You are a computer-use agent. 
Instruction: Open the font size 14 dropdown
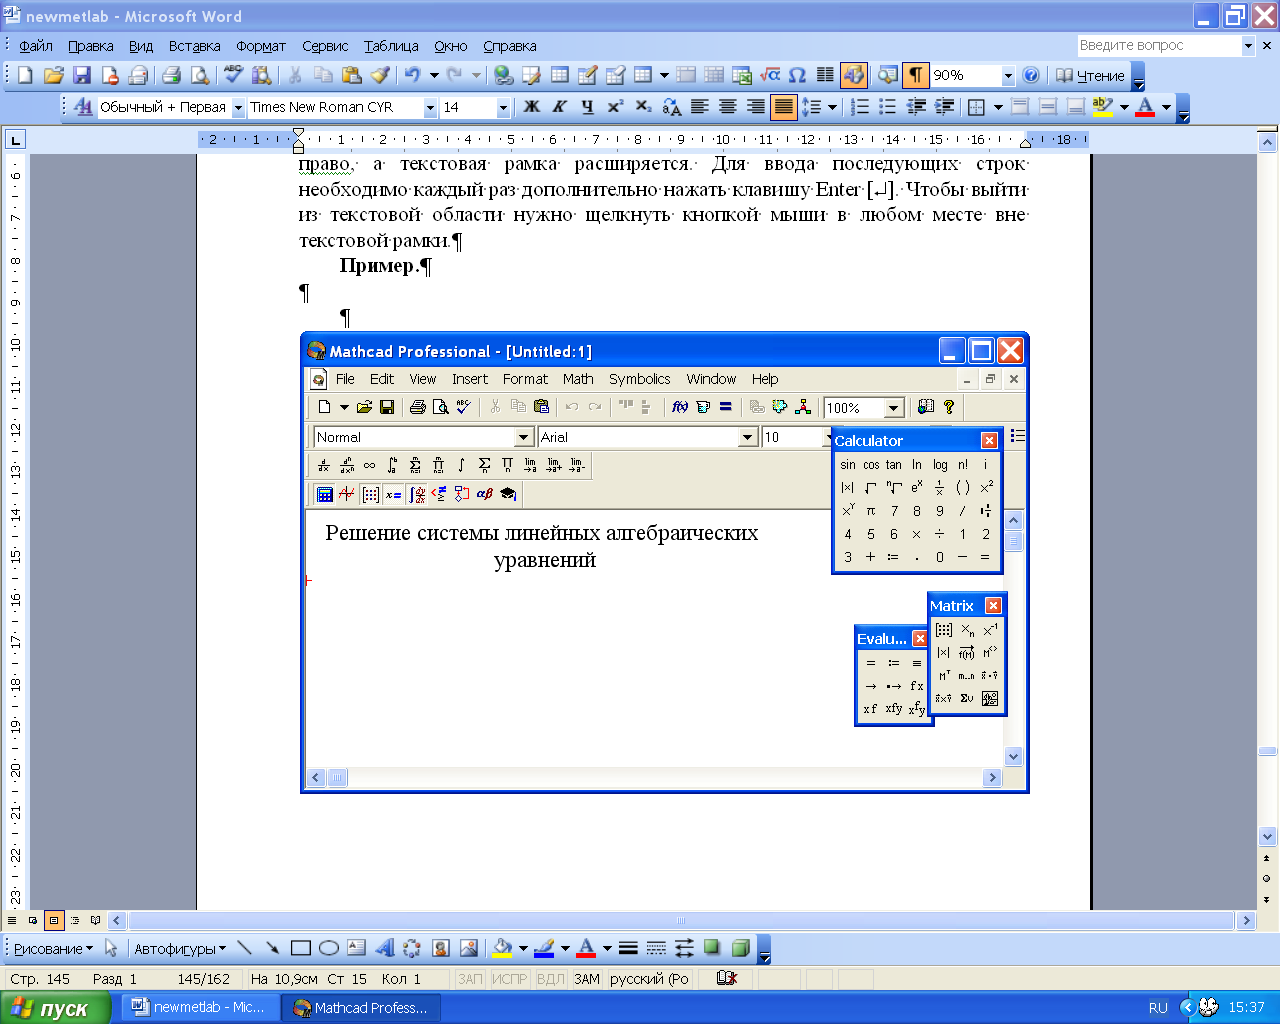(x=503, y=107)
